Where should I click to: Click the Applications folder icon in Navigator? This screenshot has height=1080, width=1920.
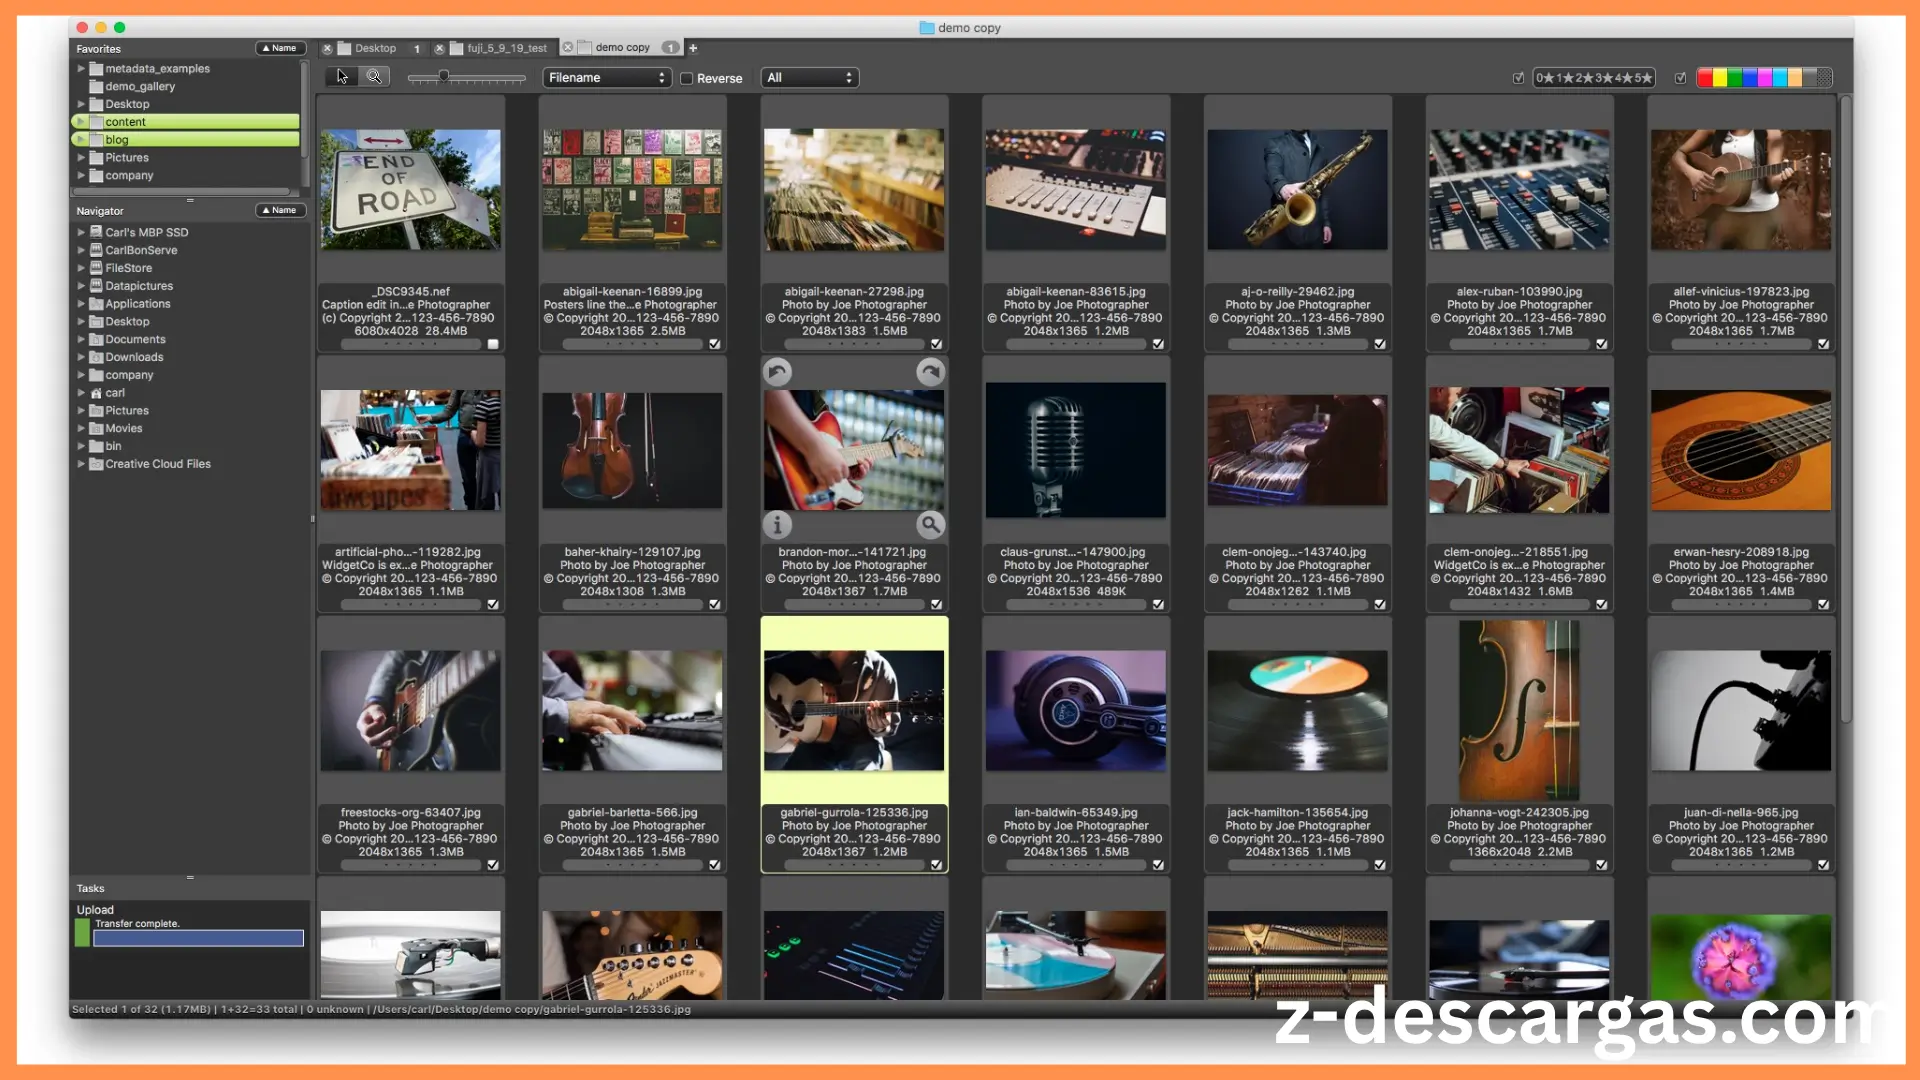(96, 304)
